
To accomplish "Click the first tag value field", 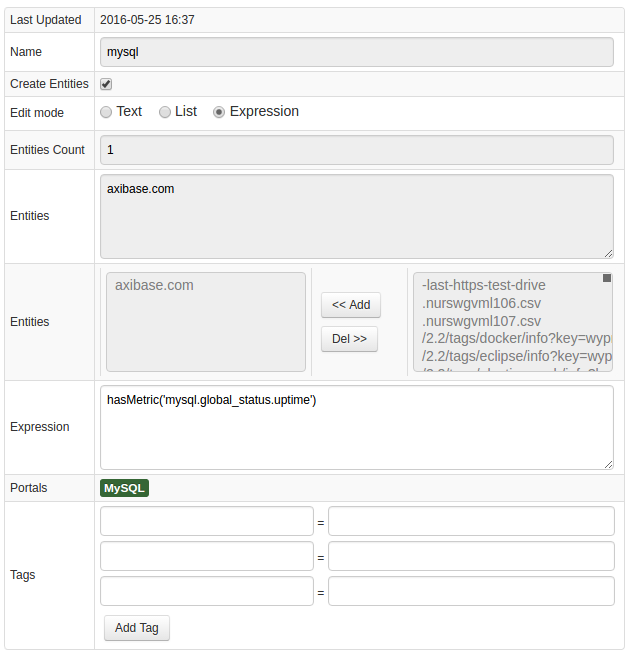I will coord(471,521).
